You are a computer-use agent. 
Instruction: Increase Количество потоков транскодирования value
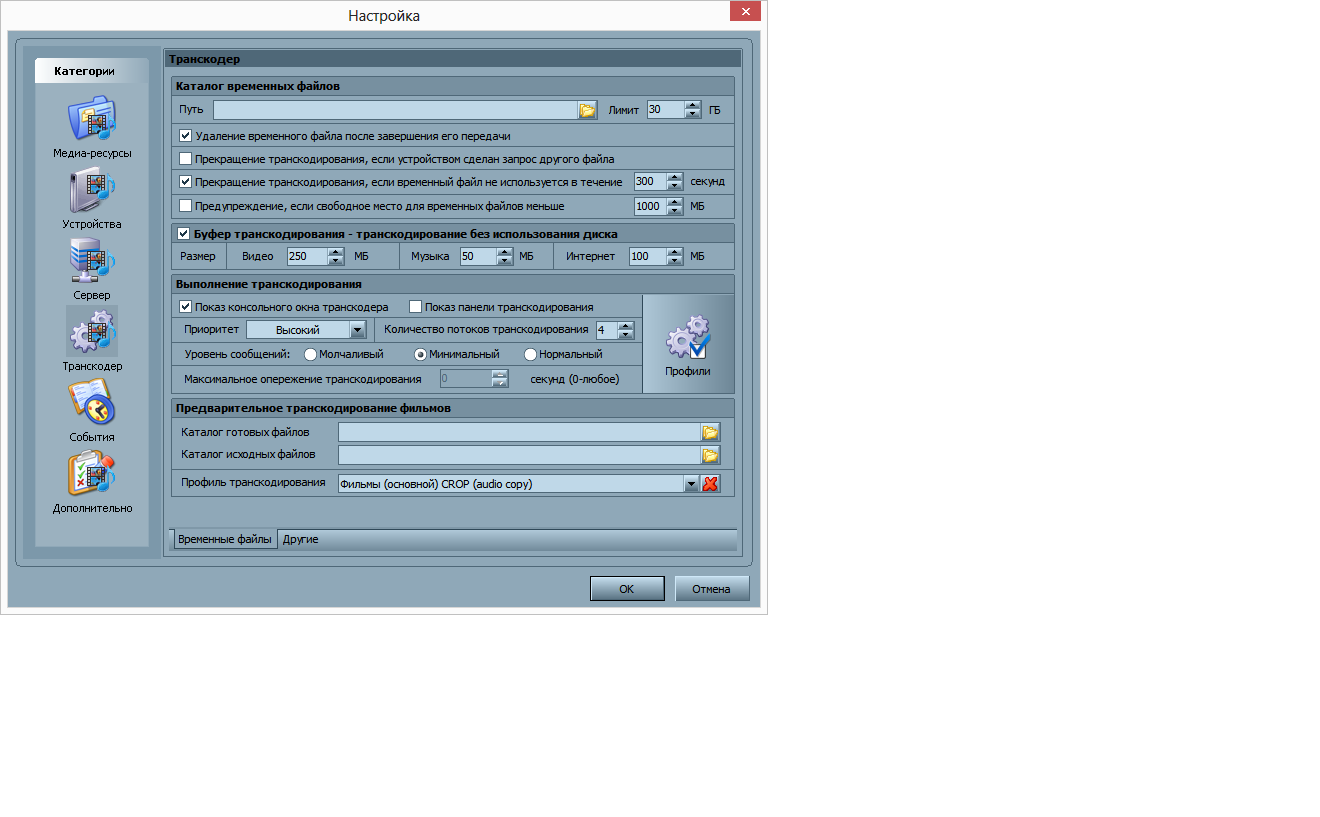(626, 325)
